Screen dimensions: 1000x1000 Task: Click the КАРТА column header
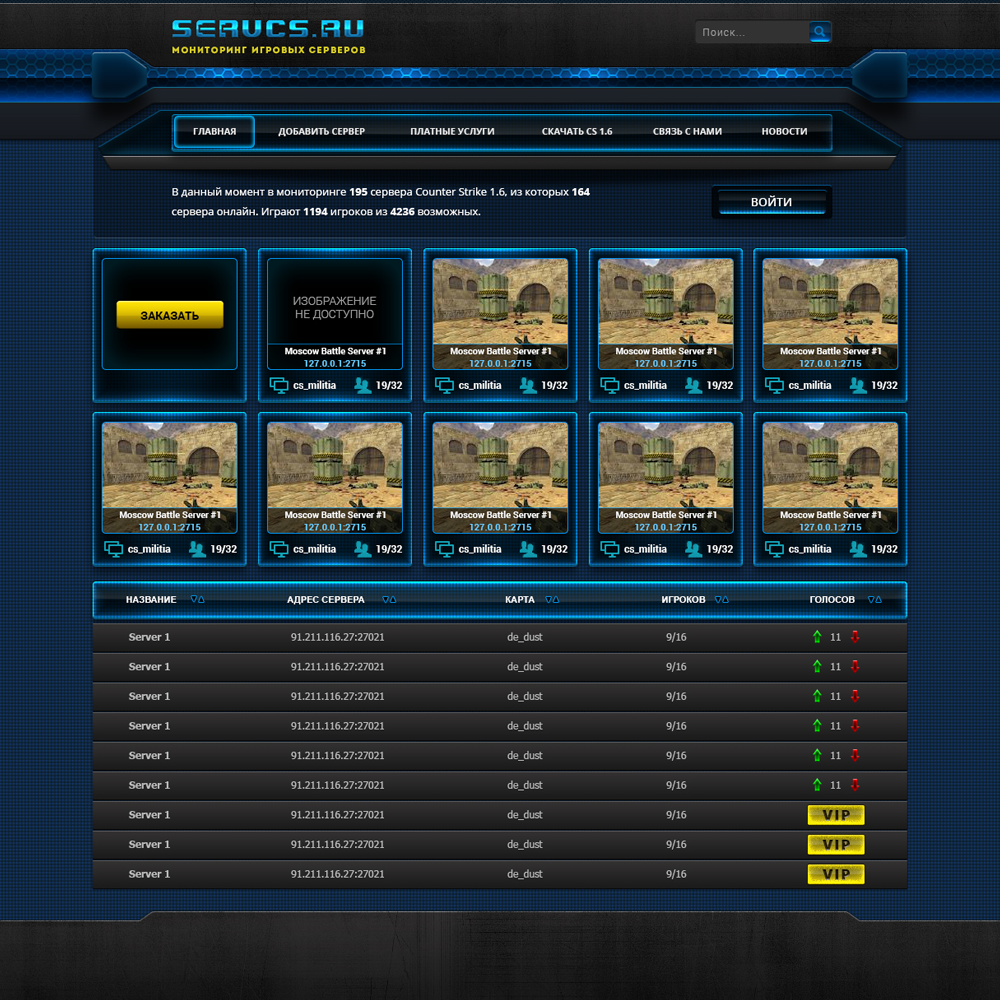[x=520, y=599]
